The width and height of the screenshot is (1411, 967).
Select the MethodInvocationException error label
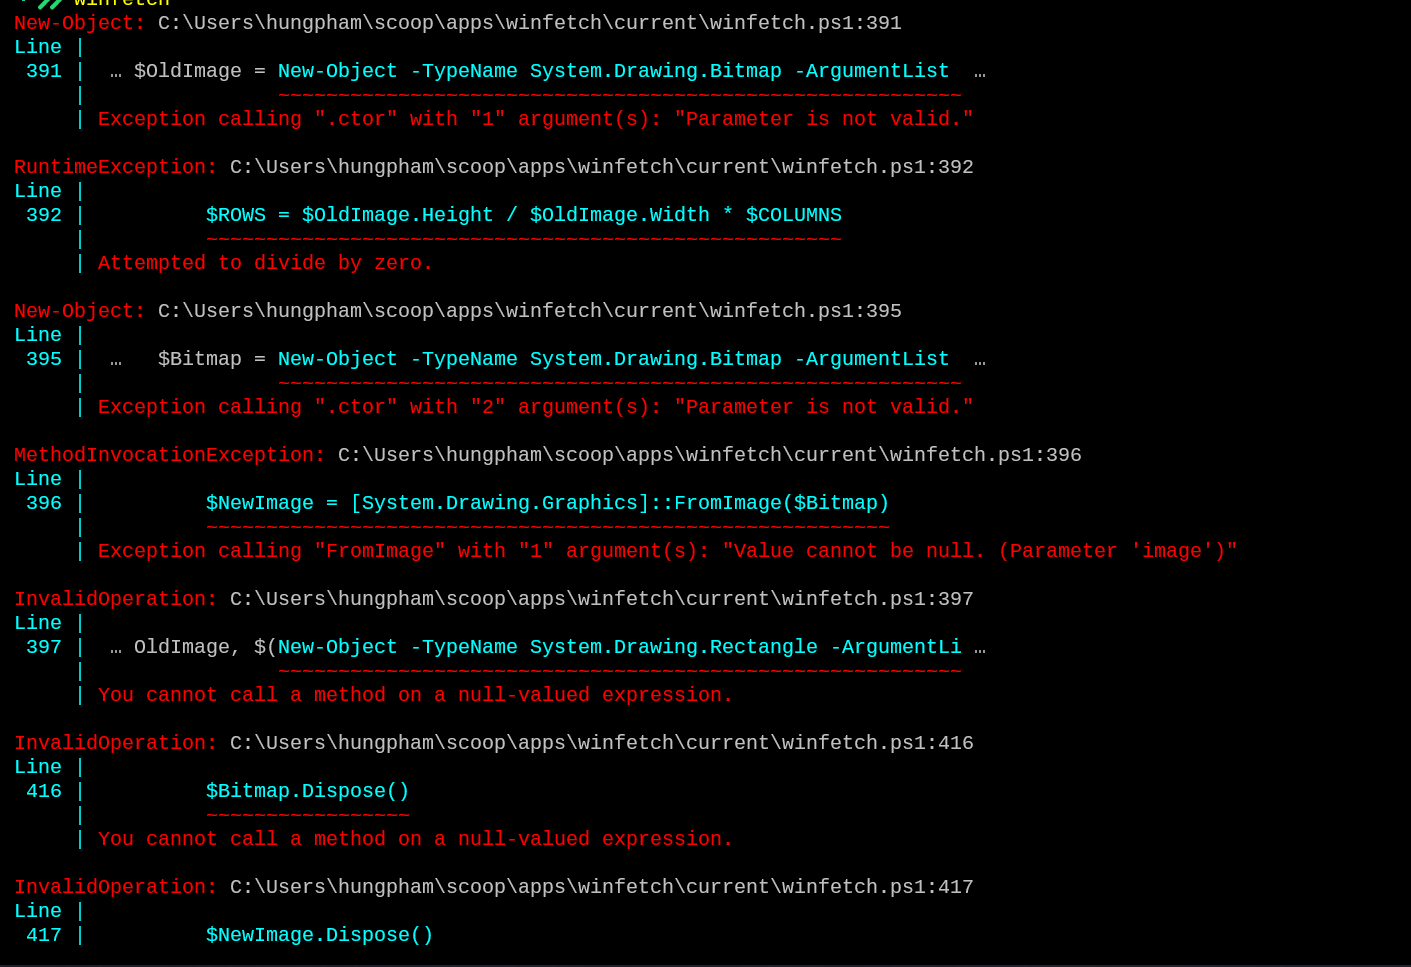coord(164,455)
